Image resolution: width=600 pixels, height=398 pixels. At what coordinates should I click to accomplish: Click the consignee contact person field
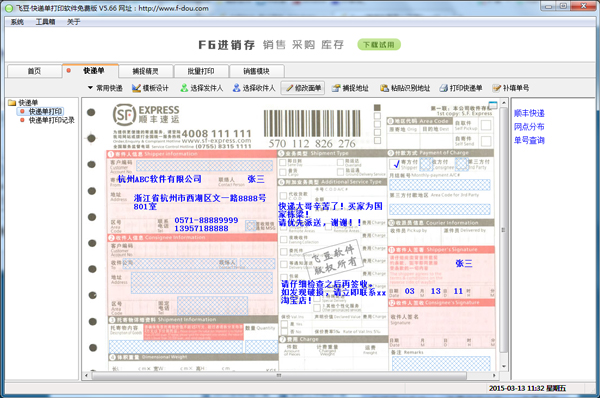point(257,263)
